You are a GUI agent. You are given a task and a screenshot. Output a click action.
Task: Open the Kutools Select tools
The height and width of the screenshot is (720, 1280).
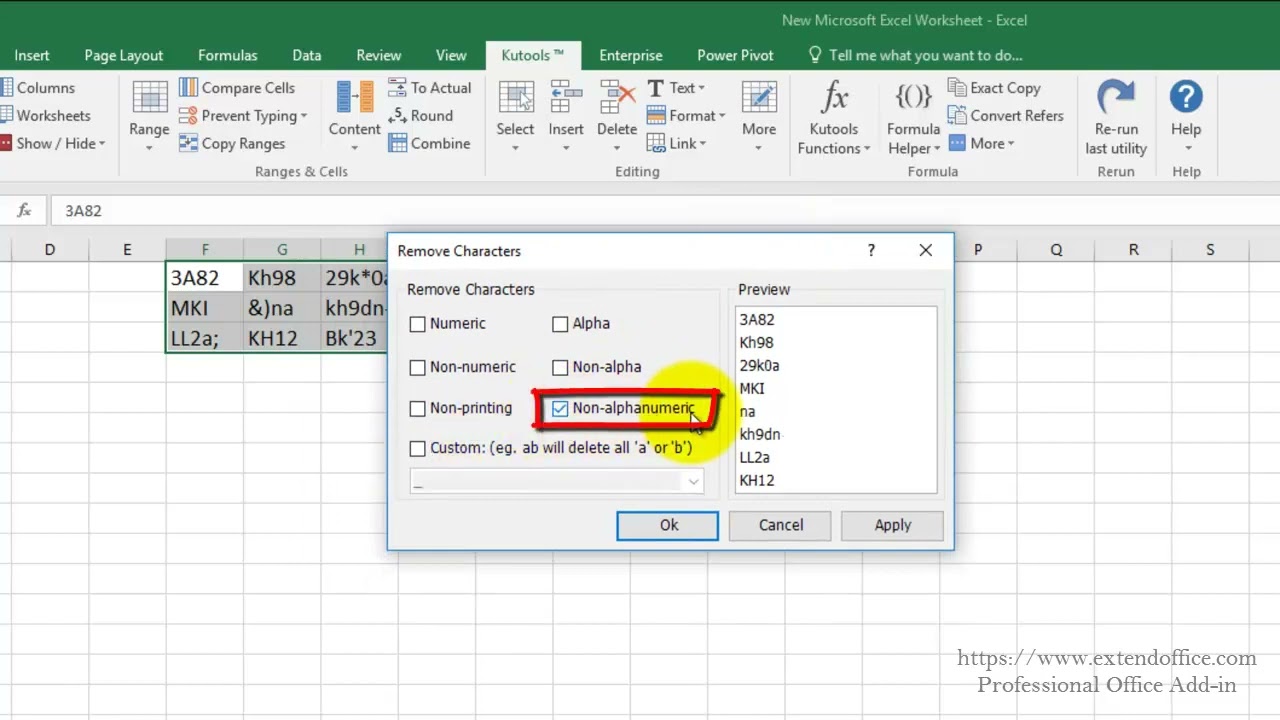point(515,115)
